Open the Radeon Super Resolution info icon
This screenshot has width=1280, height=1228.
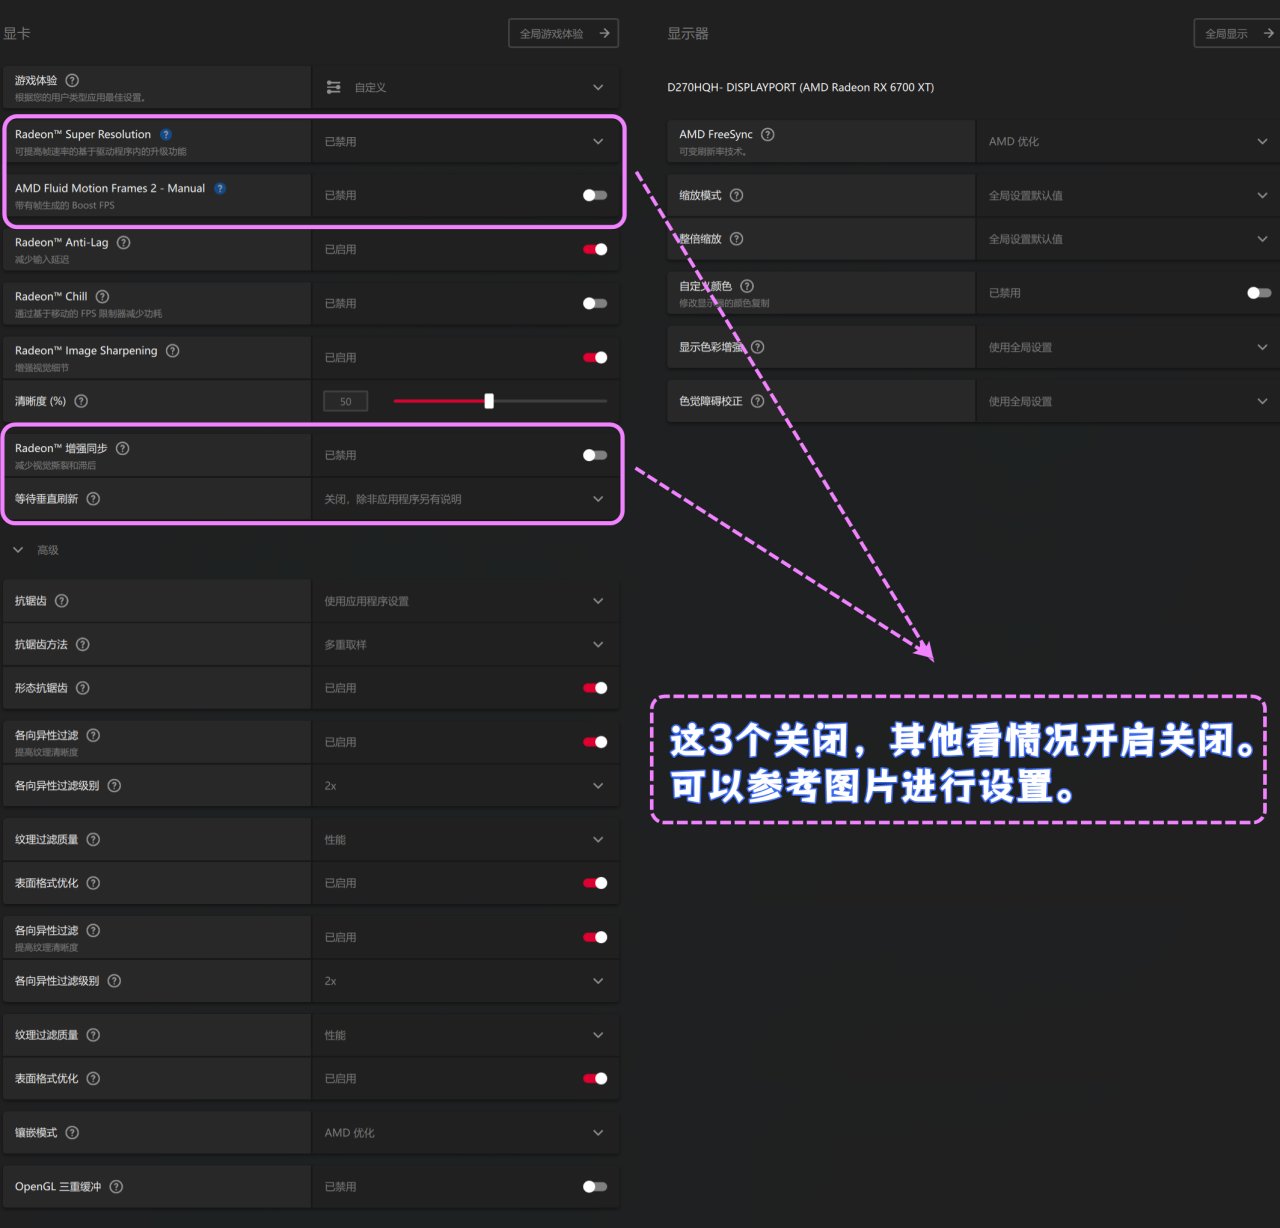(x=166, y=134)
